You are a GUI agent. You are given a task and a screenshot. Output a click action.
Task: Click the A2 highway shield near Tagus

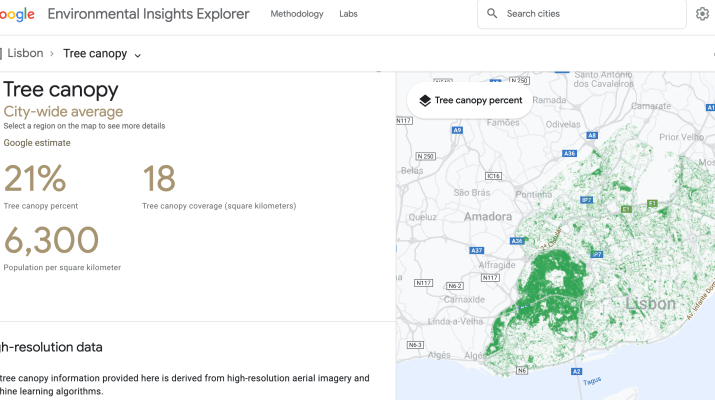(x=576, y=371)
